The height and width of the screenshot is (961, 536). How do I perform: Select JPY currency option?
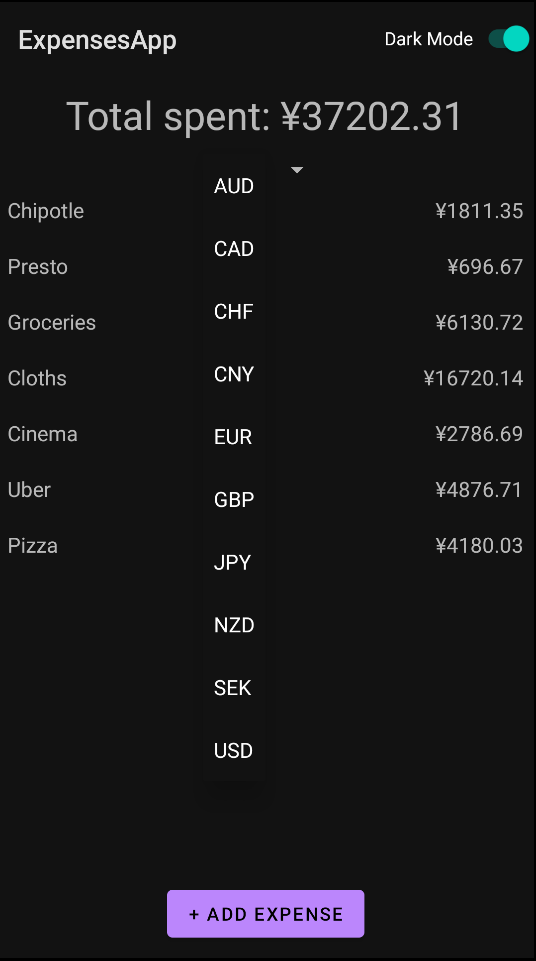[x=234, y=562]
